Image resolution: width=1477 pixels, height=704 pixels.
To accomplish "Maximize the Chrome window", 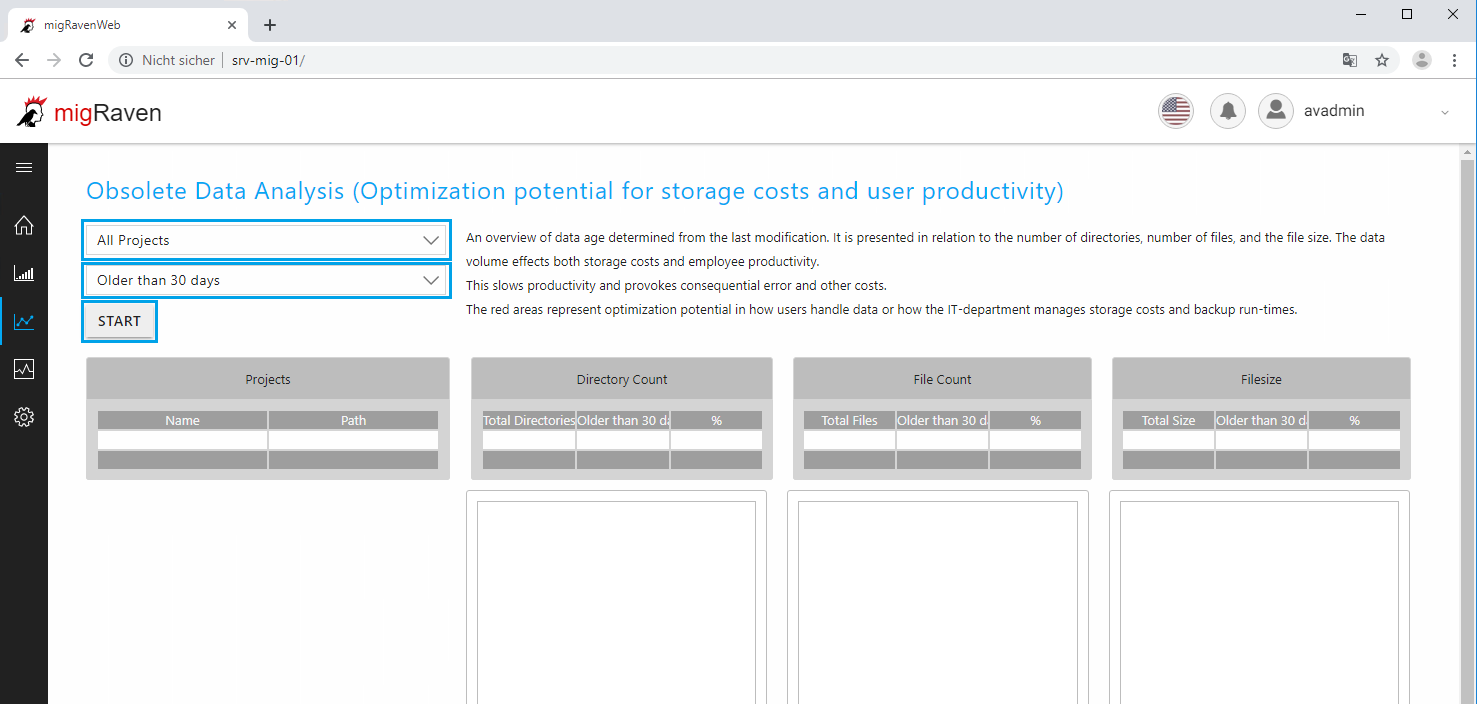I will (x=1407, y=14).
